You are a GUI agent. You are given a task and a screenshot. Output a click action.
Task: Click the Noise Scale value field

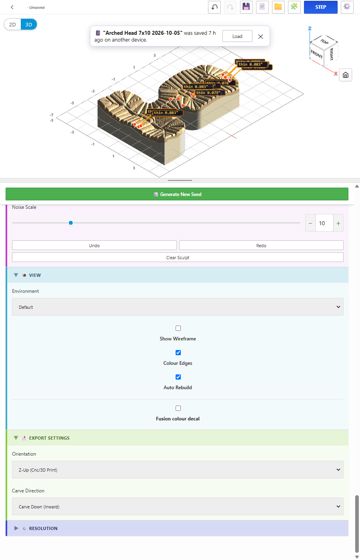point(324,223)
